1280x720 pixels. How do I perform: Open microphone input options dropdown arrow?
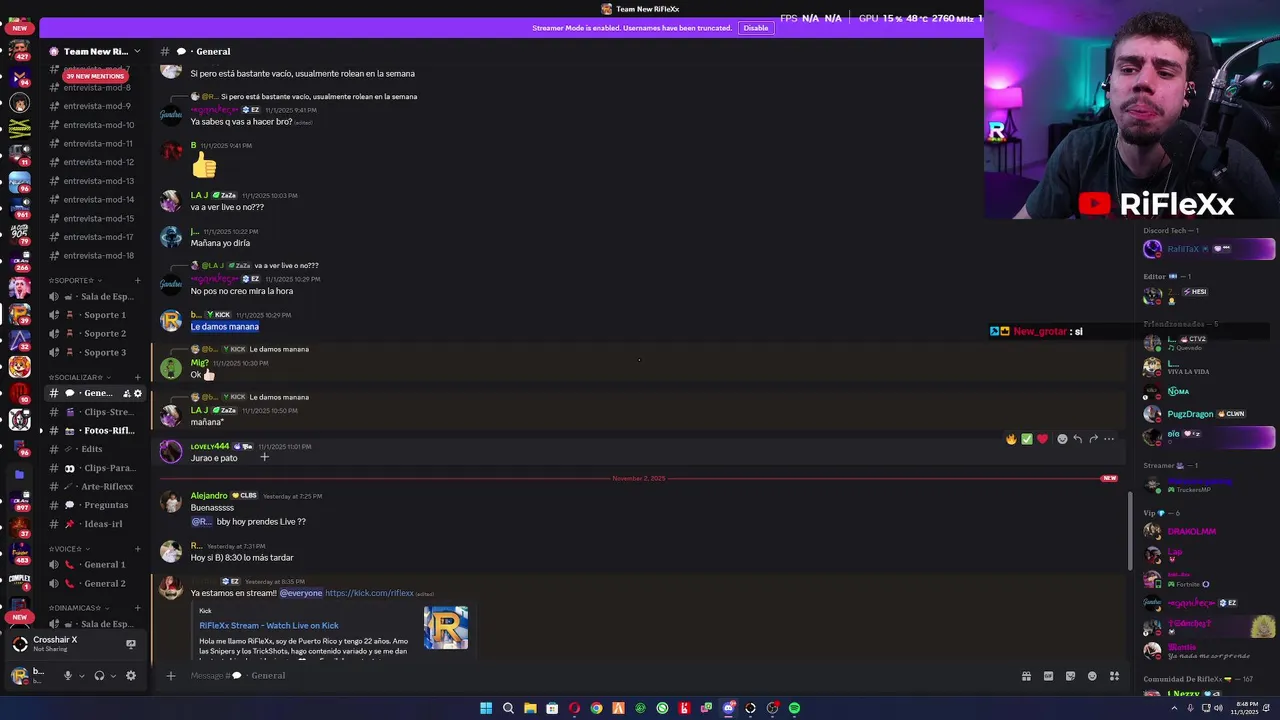point(82,676)
